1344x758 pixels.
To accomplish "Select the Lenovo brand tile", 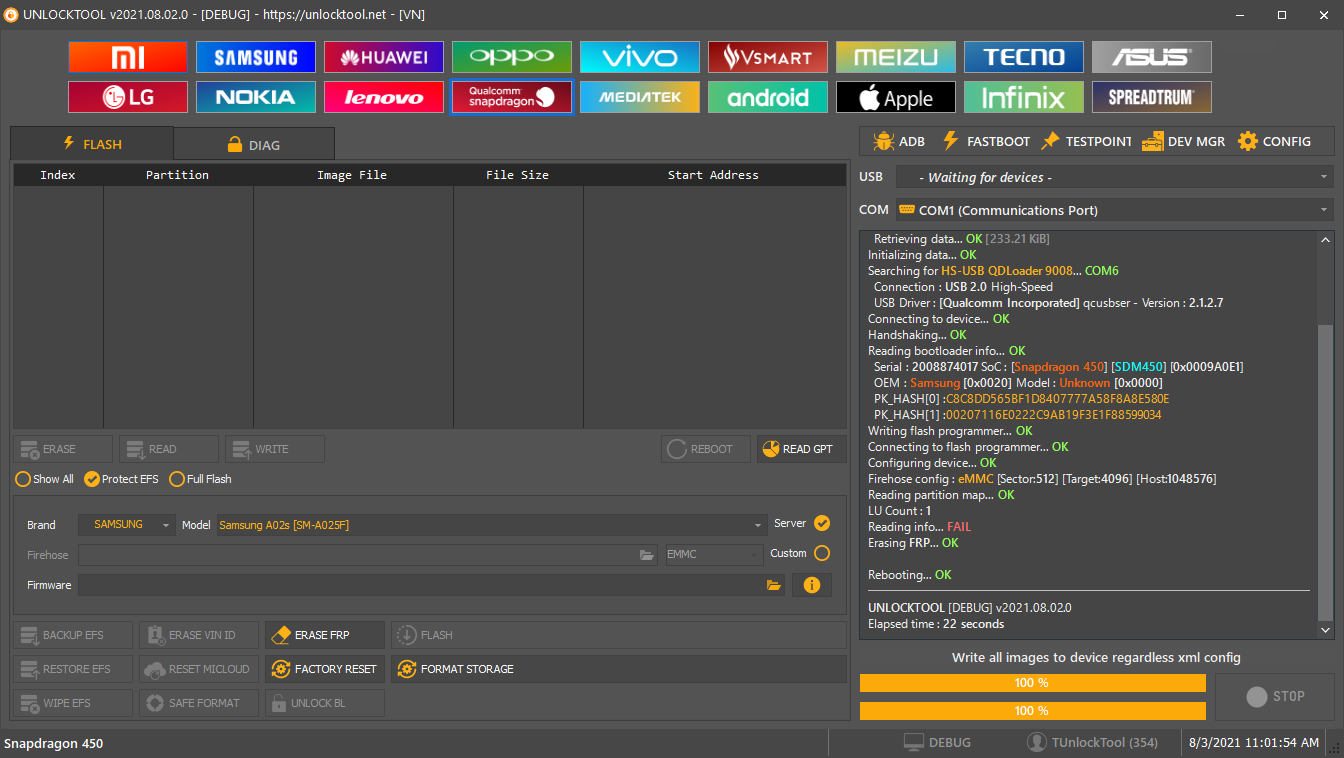I will (384, 97).
